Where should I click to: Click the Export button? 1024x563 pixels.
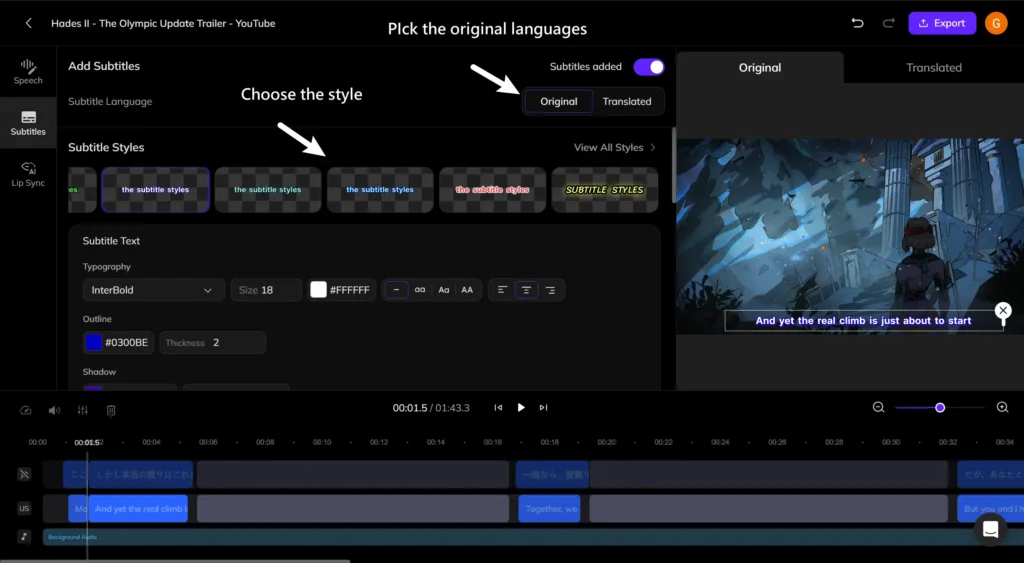pyautogui.click(x=942, y=23)
